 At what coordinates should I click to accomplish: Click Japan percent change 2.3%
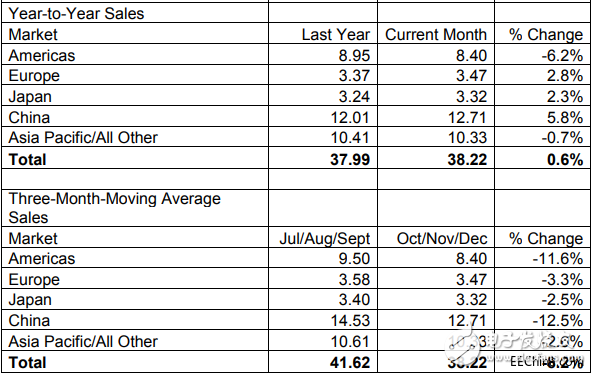tap(565, 97)
